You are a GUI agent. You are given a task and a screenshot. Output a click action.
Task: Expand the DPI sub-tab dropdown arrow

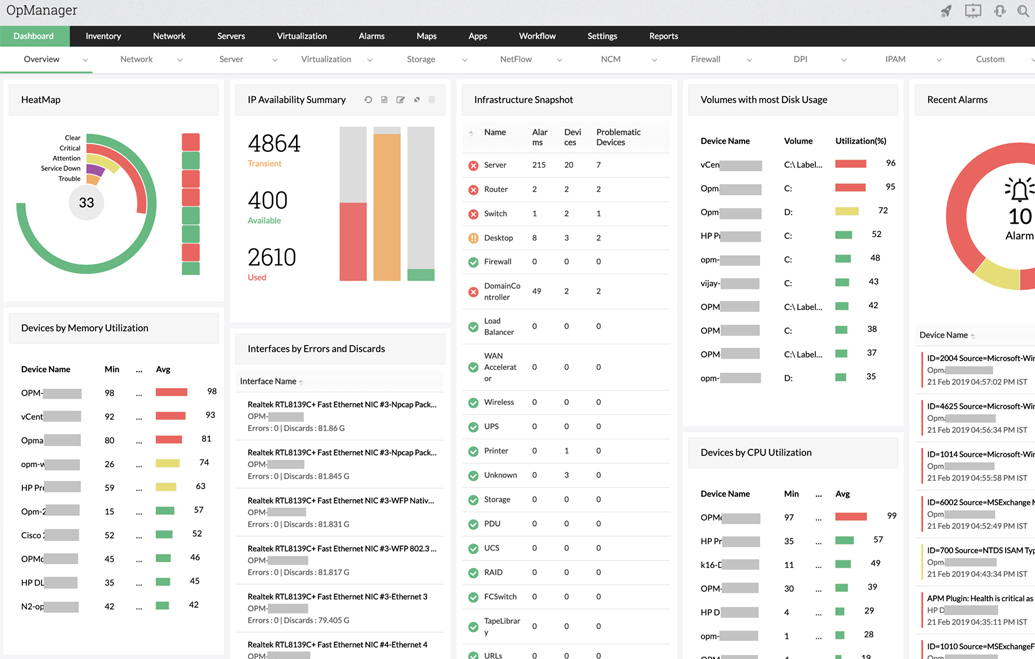[x=844, y=60]
